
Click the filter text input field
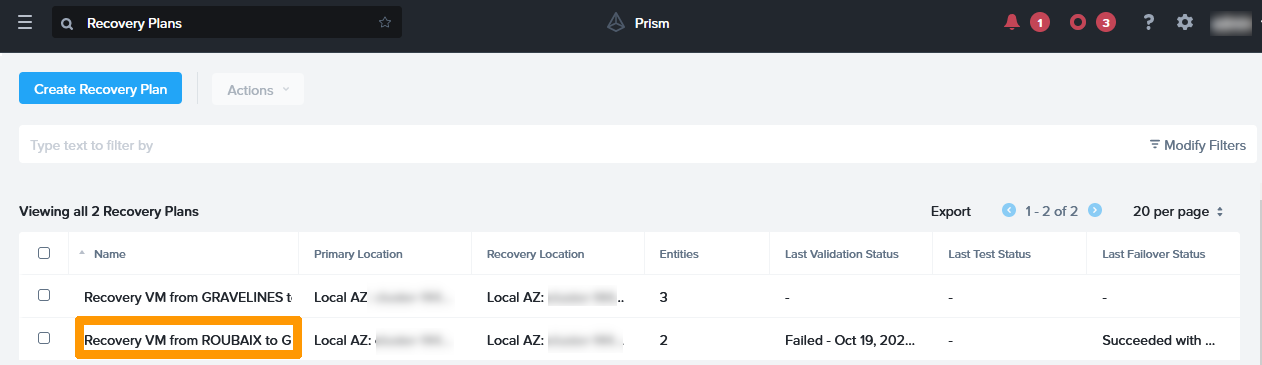580,145
